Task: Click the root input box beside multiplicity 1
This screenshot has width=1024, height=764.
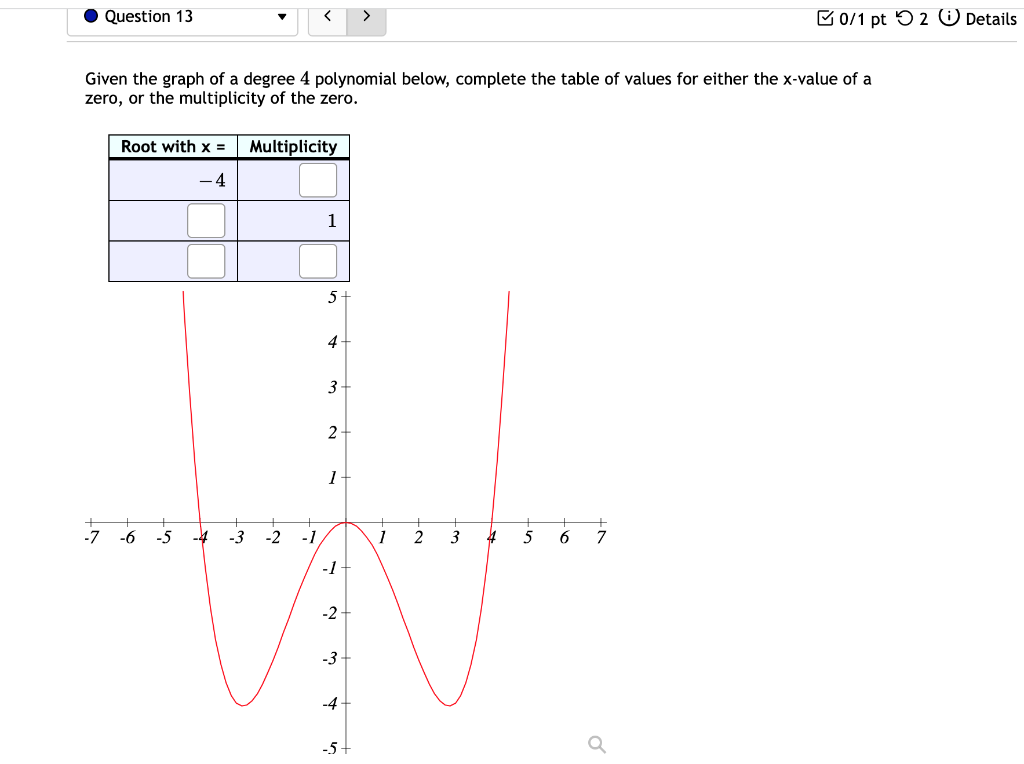Action: click(206, 220)
